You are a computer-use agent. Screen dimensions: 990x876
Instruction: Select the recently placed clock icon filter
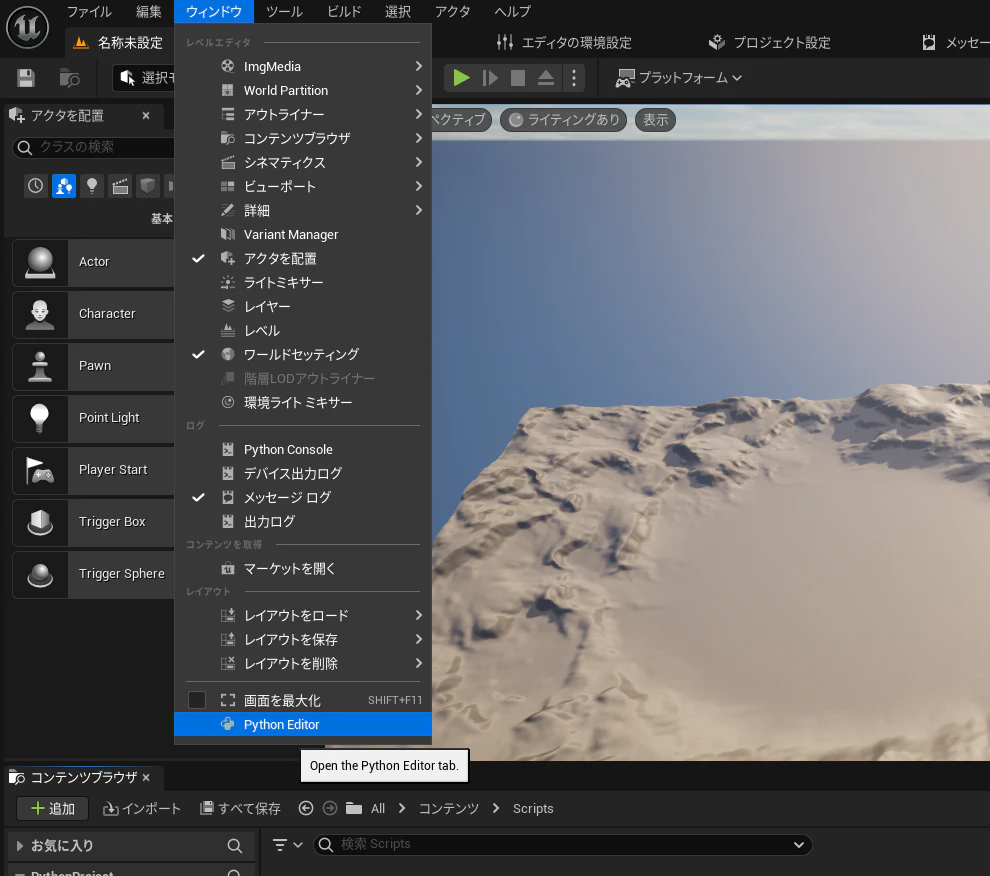(x=35, y=186)
